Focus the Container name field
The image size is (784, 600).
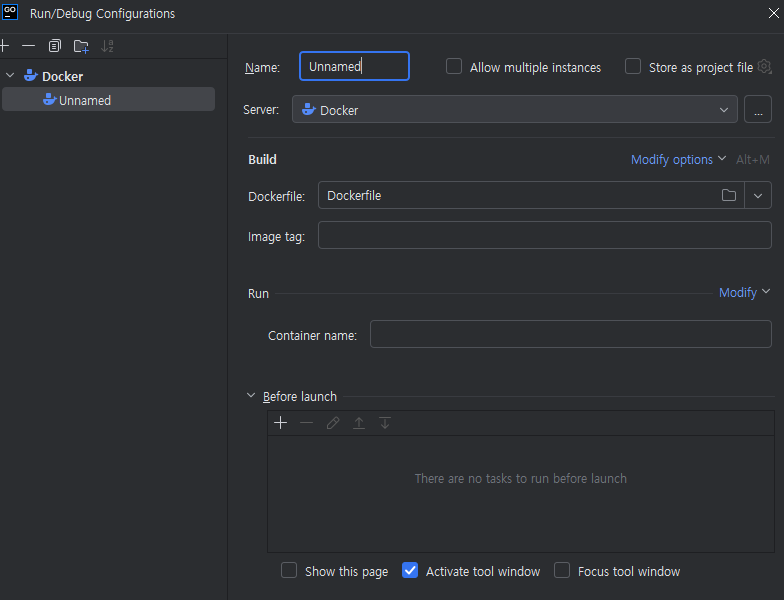tap(570, 334)
